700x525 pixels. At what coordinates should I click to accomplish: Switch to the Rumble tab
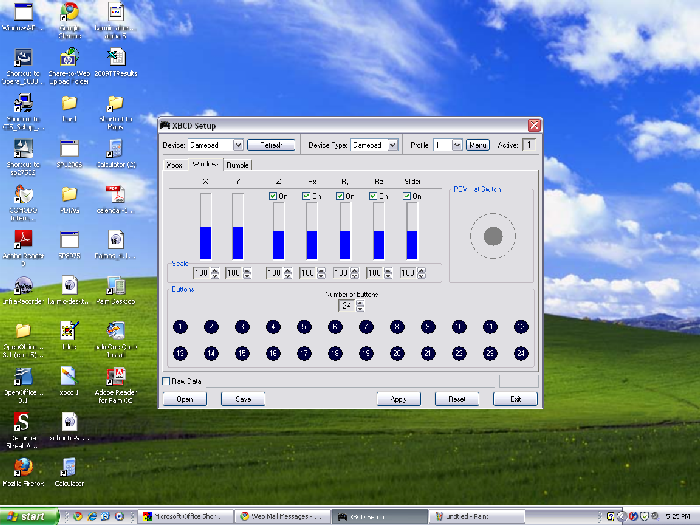click(x=237, y=164)
